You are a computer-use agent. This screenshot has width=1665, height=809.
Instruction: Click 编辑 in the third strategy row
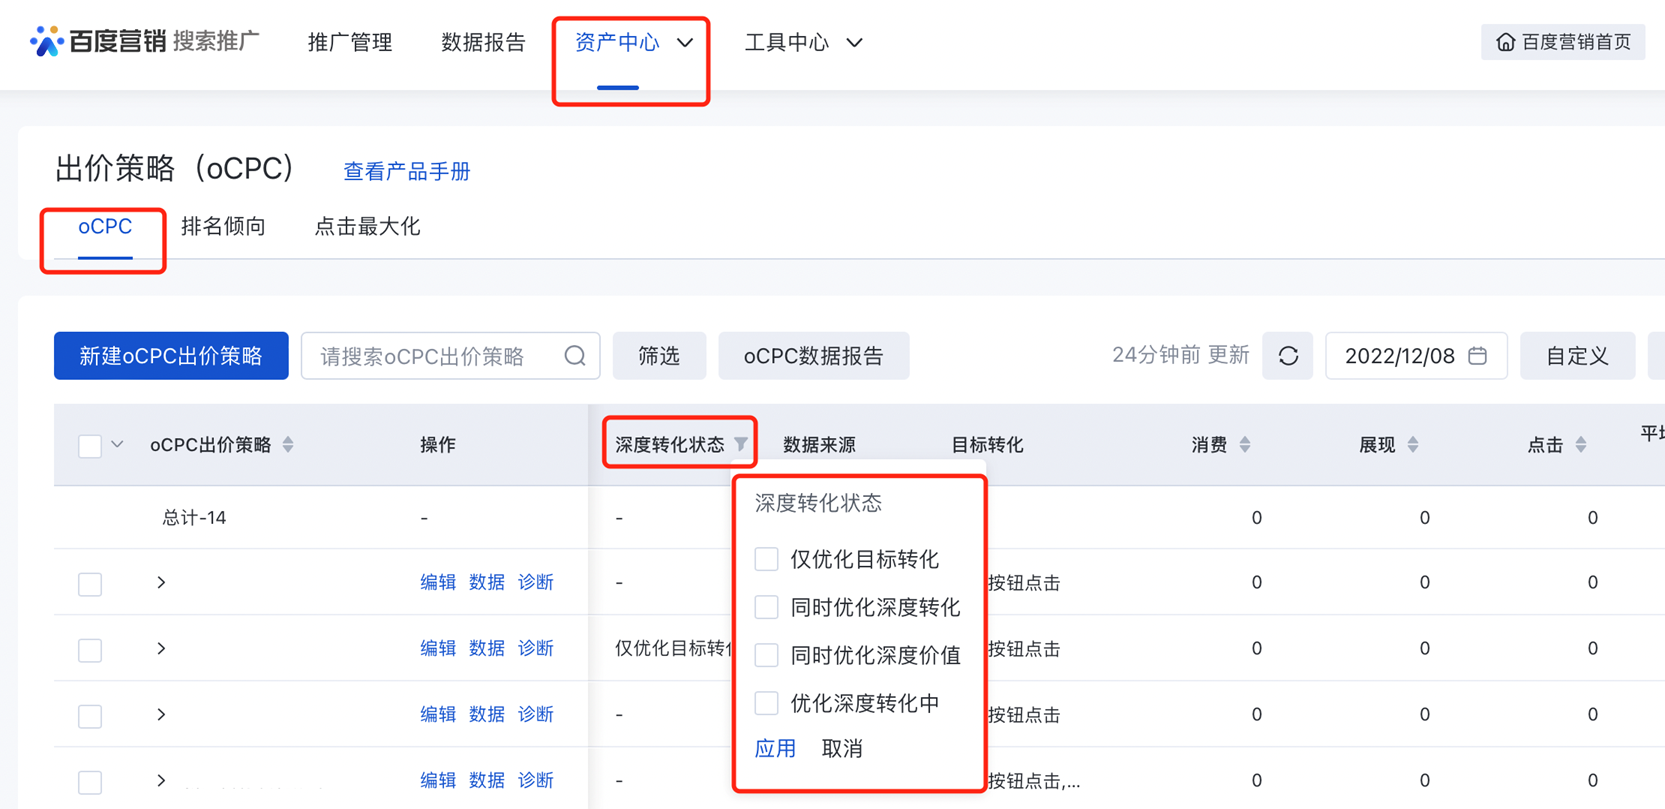438,714
